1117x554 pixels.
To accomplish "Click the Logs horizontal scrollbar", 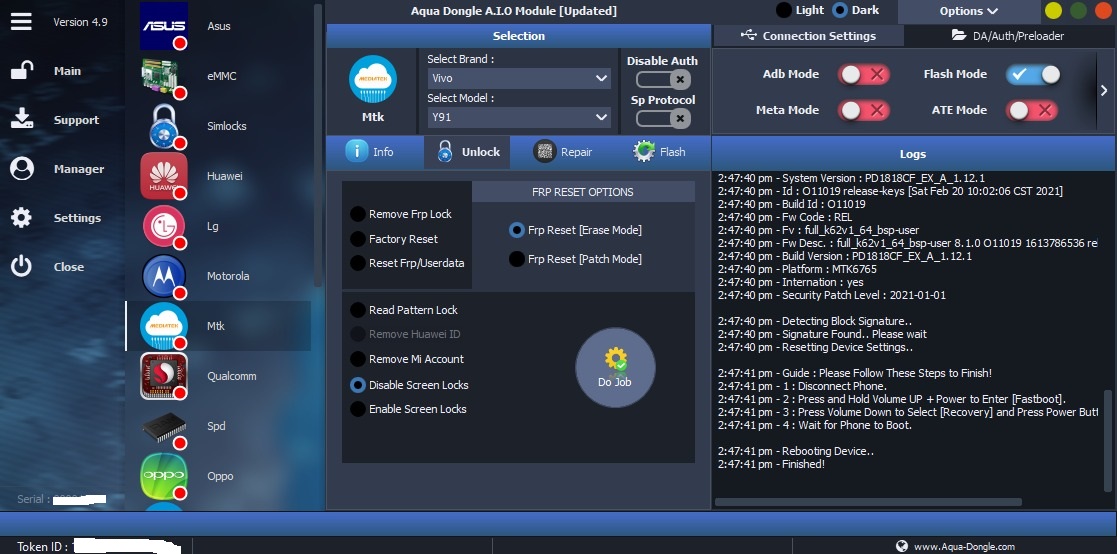I will pos(868,502).
